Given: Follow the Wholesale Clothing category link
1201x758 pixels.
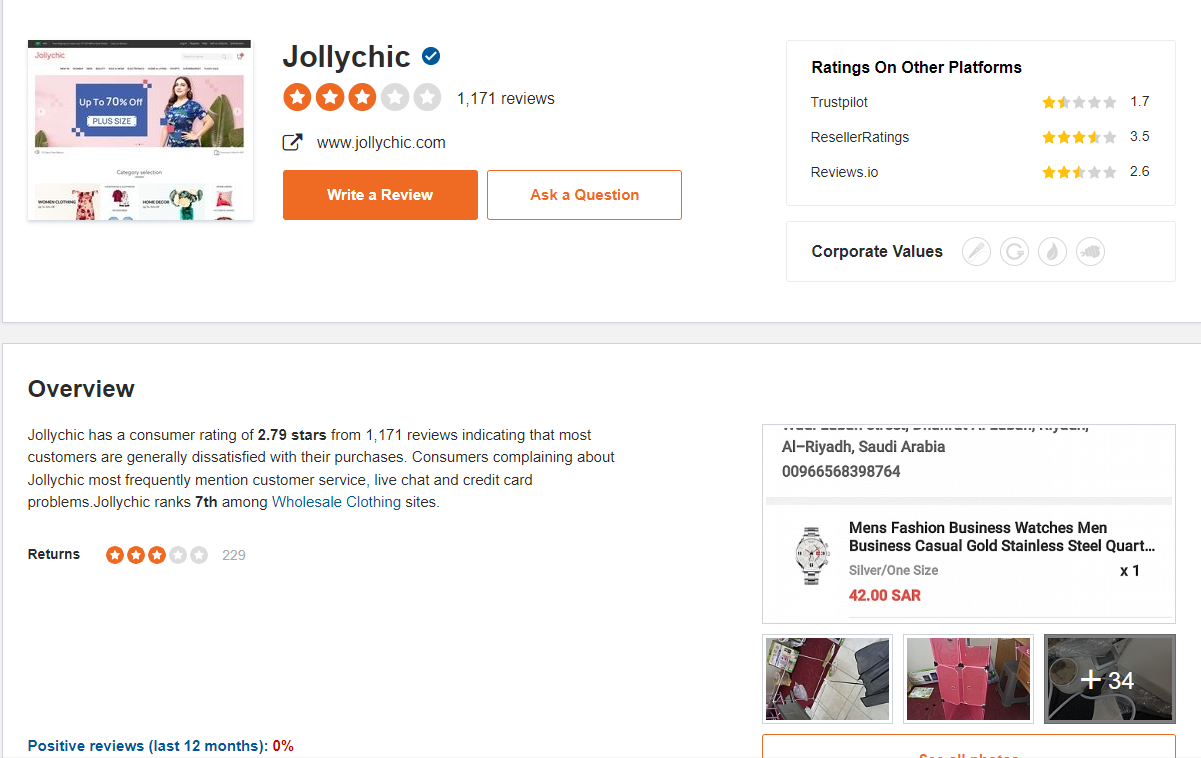Looking at the screenshot, I should [336, 502].
